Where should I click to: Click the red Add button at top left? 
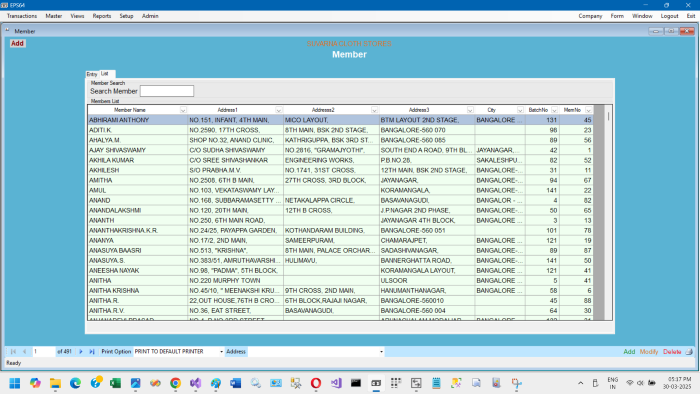click(x=17, y=43)
